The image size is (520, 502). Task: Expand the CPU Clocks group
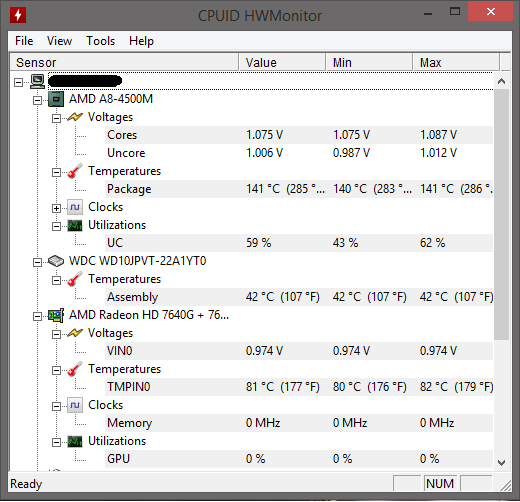[x=56, y=208]
